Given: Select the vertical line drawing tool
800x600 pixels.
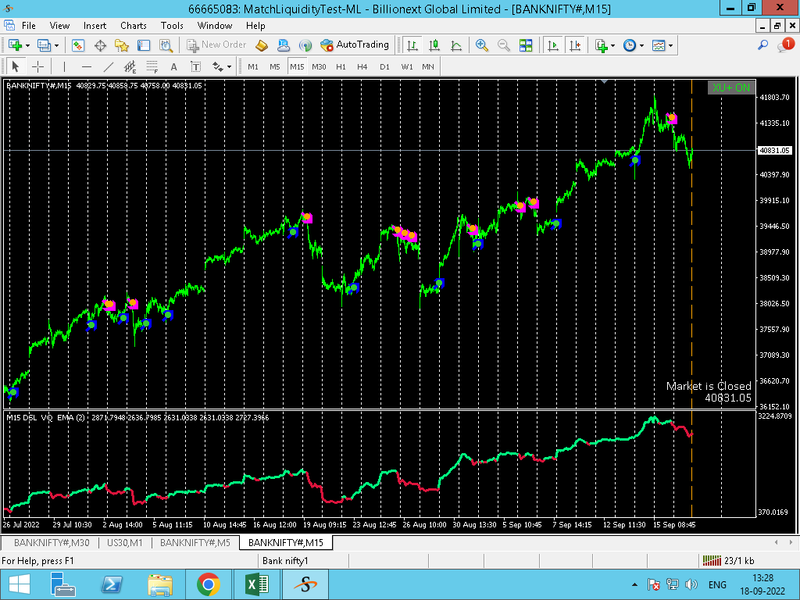Looking at the screenshot, I should click(x=64, y=66).
